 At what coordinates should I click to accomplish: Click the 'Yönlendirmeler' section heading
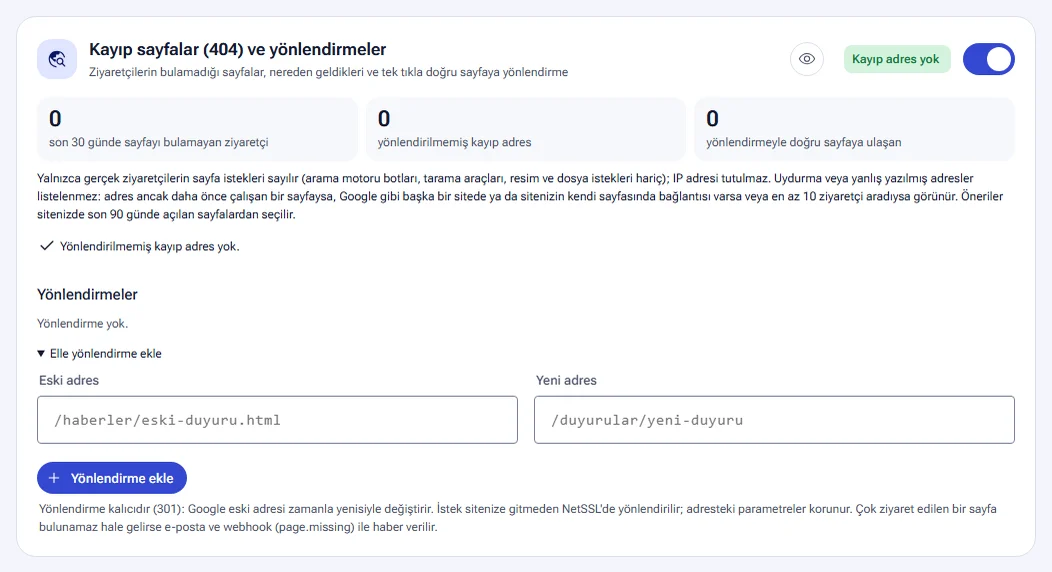(87, 294)
